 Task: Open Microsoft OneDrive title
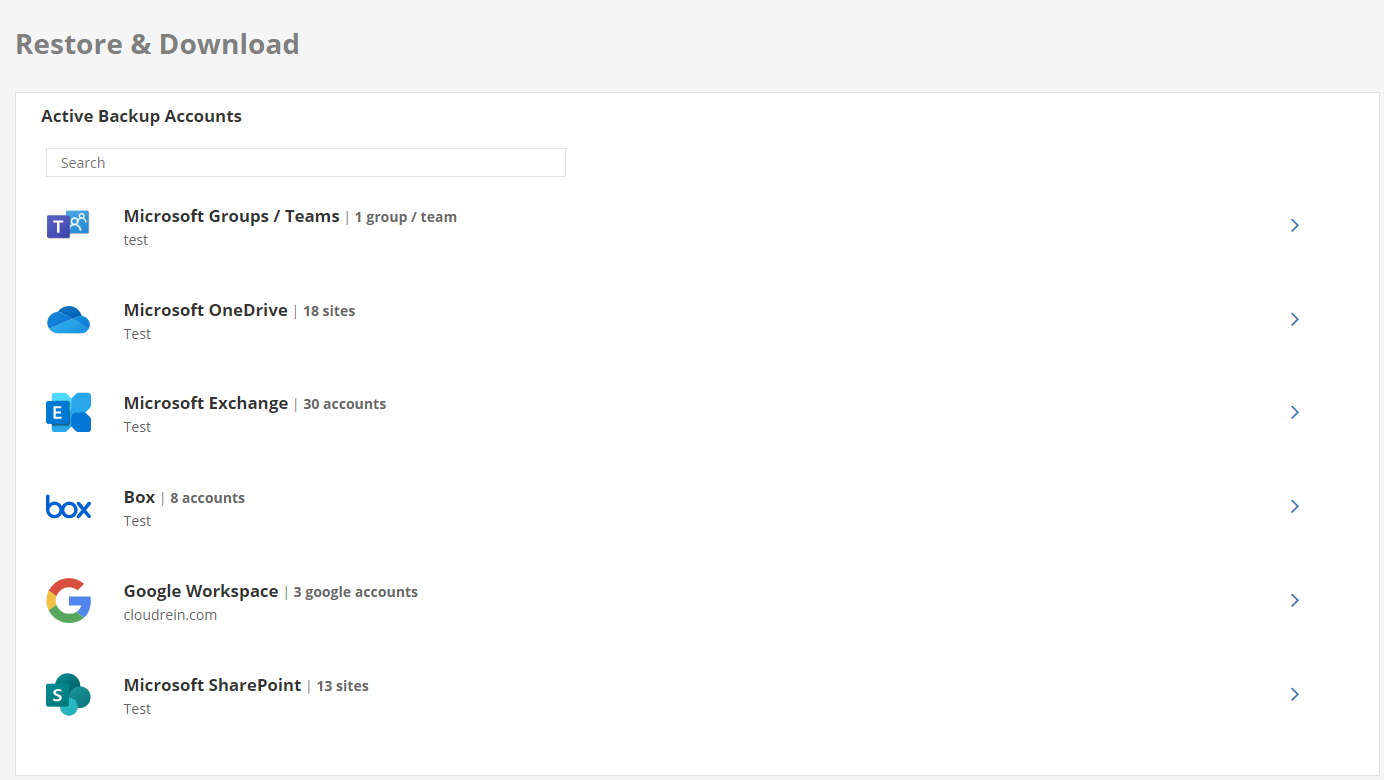pos(206,310)
